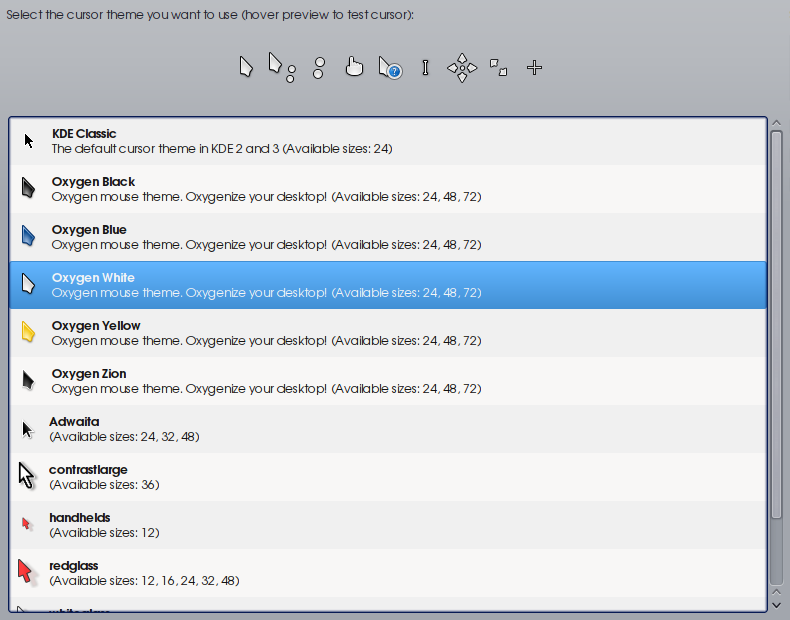Click the KDE Classic black arrow icon
Screen dimensions: 790x620
click(x=29, y=141)
